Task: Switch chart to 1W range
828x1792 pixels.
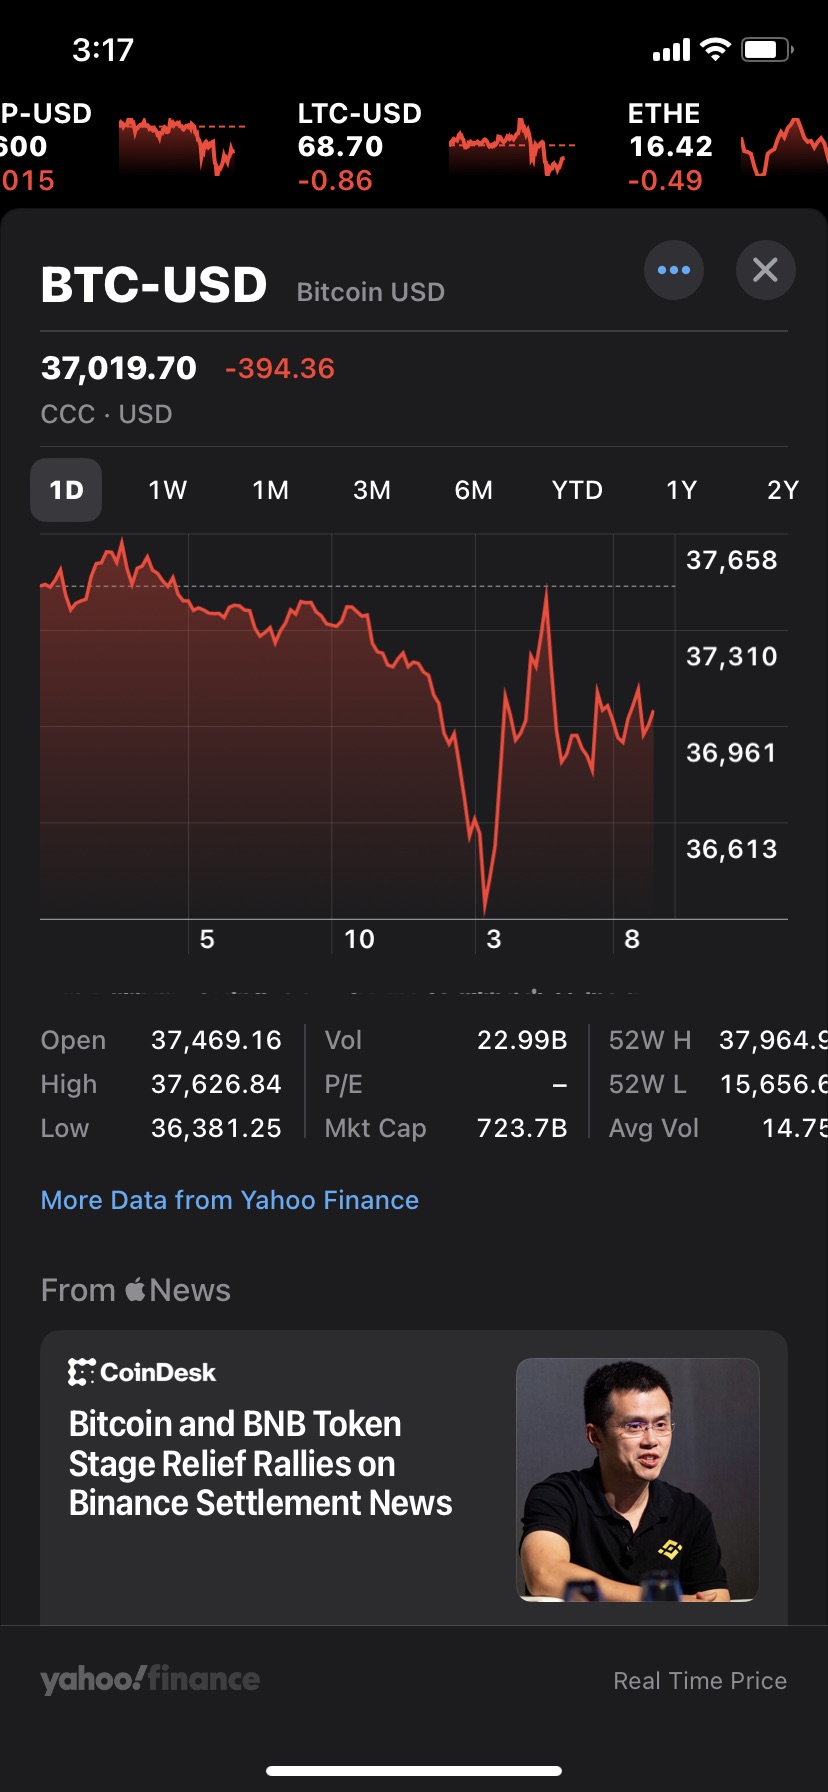Action: pyautogui.click(x=168, y=490)
